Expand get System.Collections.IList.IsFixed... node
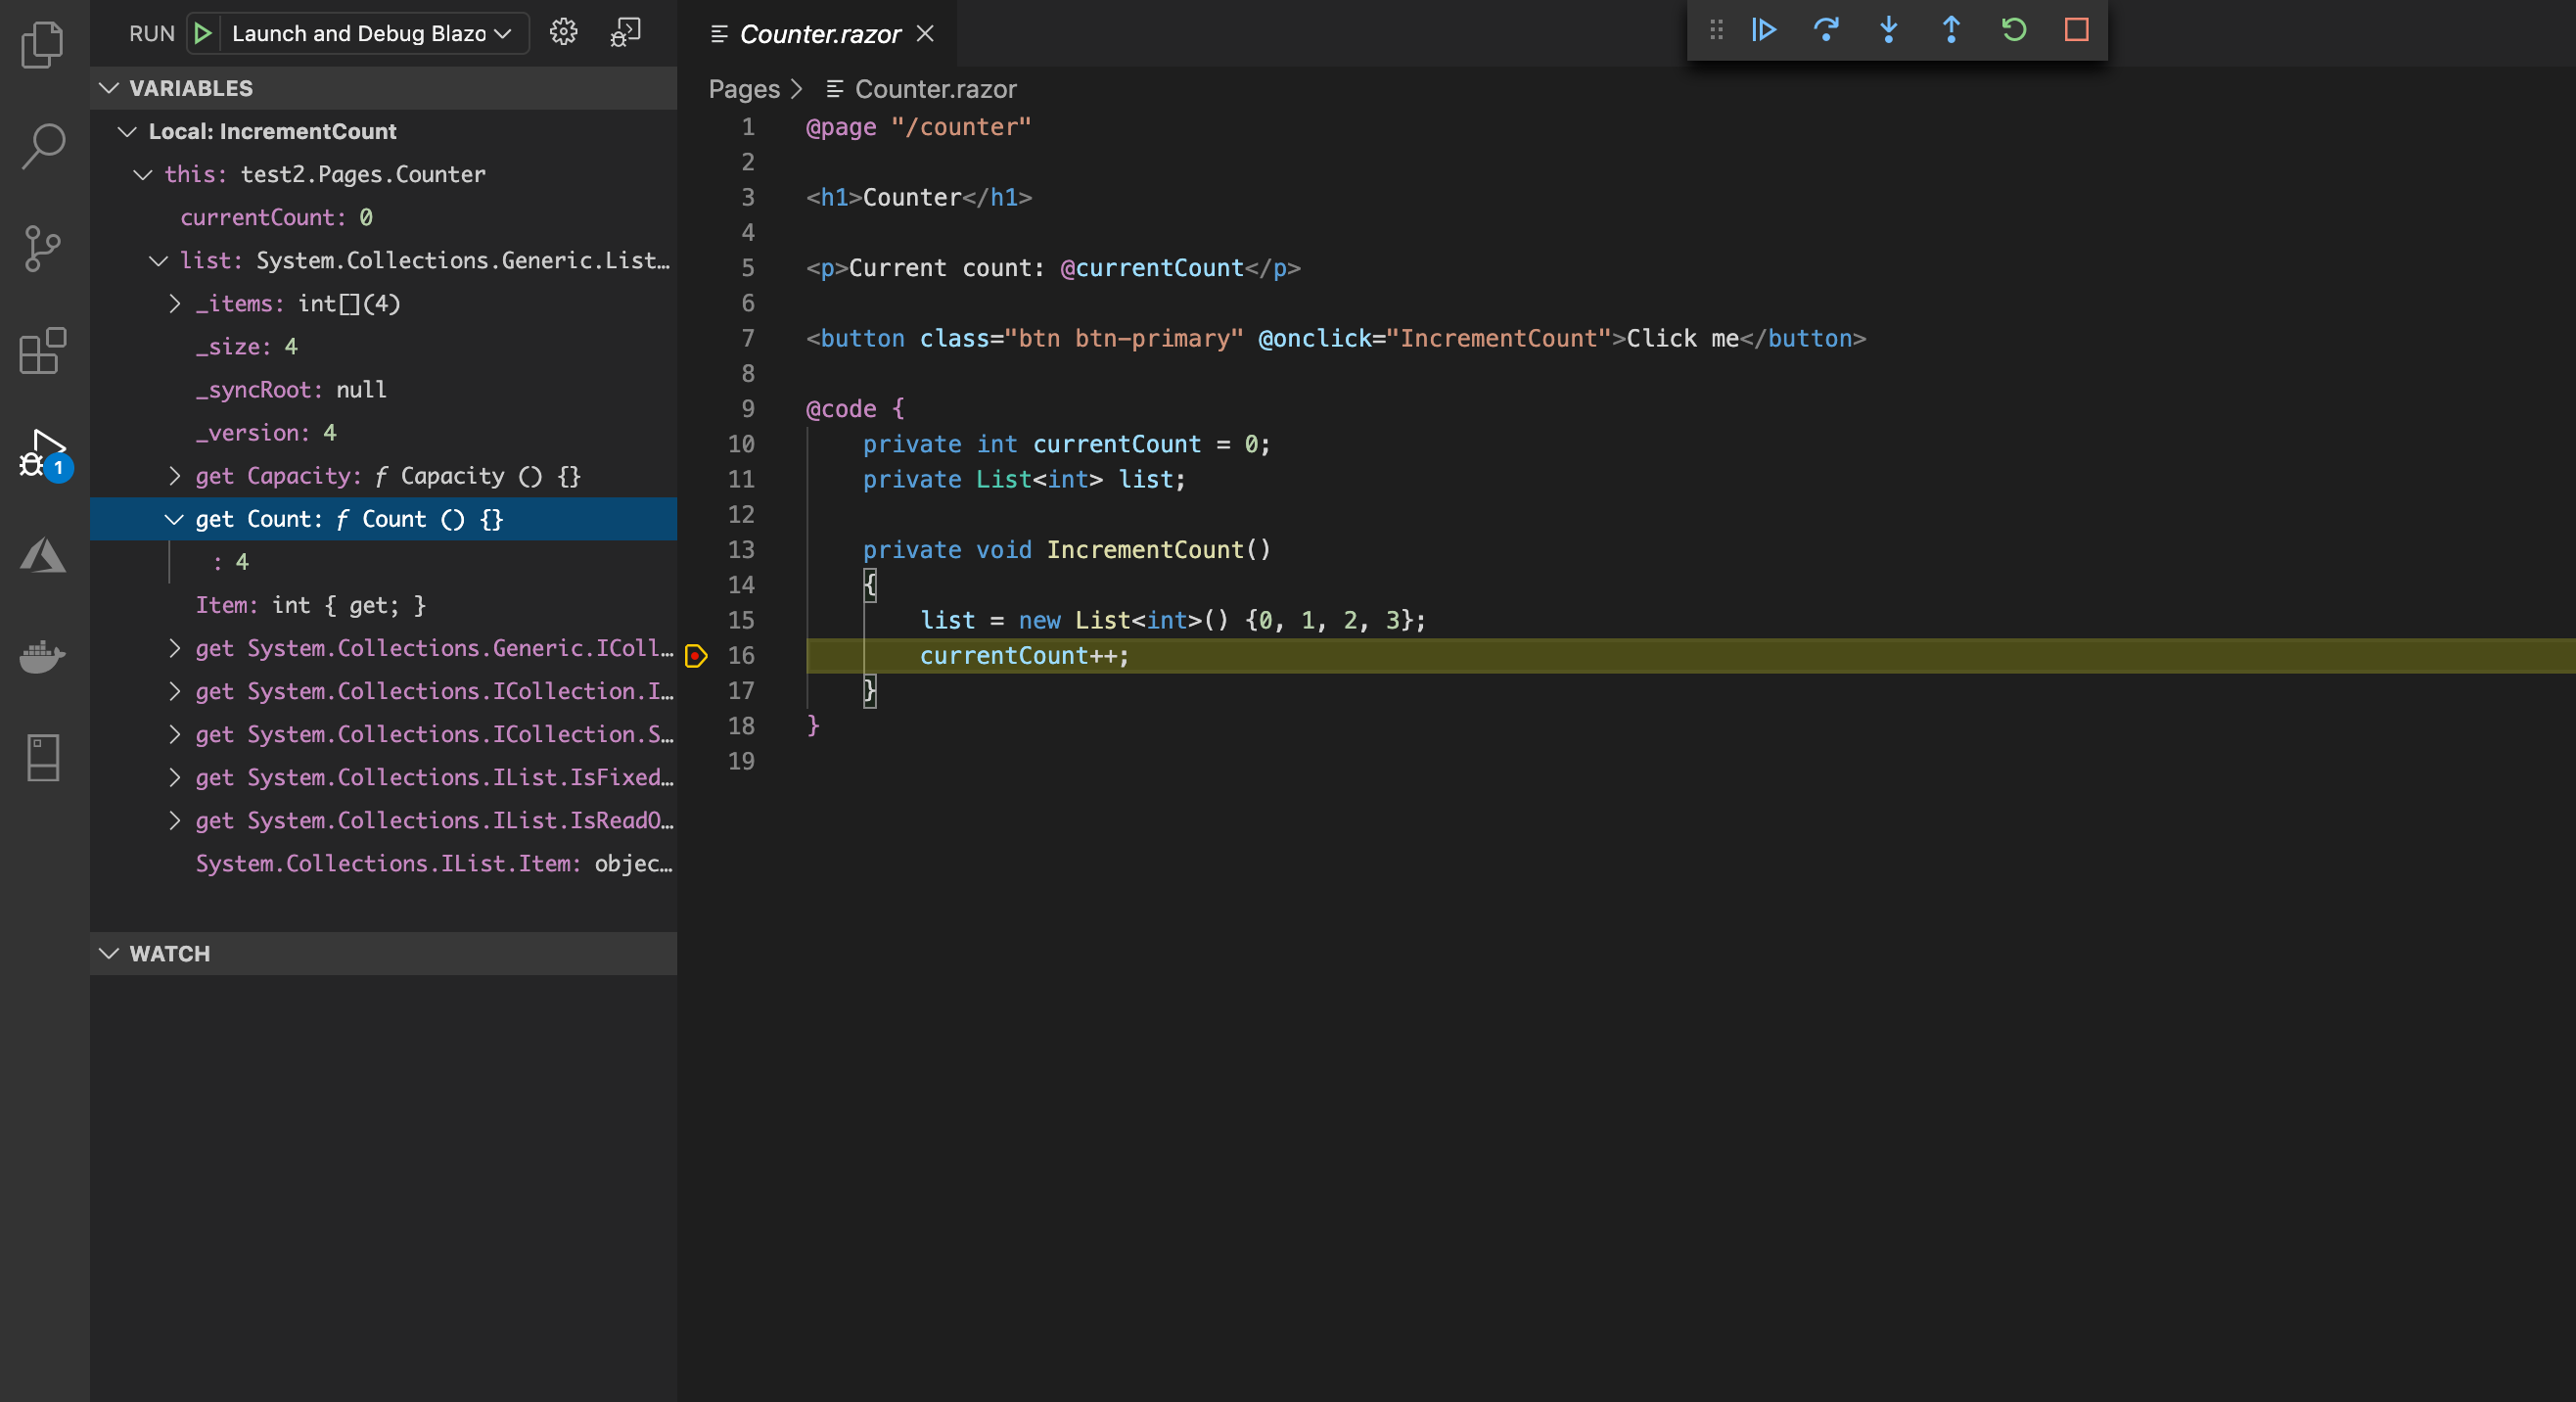Screen dimensions: 2576x1402 tap(175, 777)
